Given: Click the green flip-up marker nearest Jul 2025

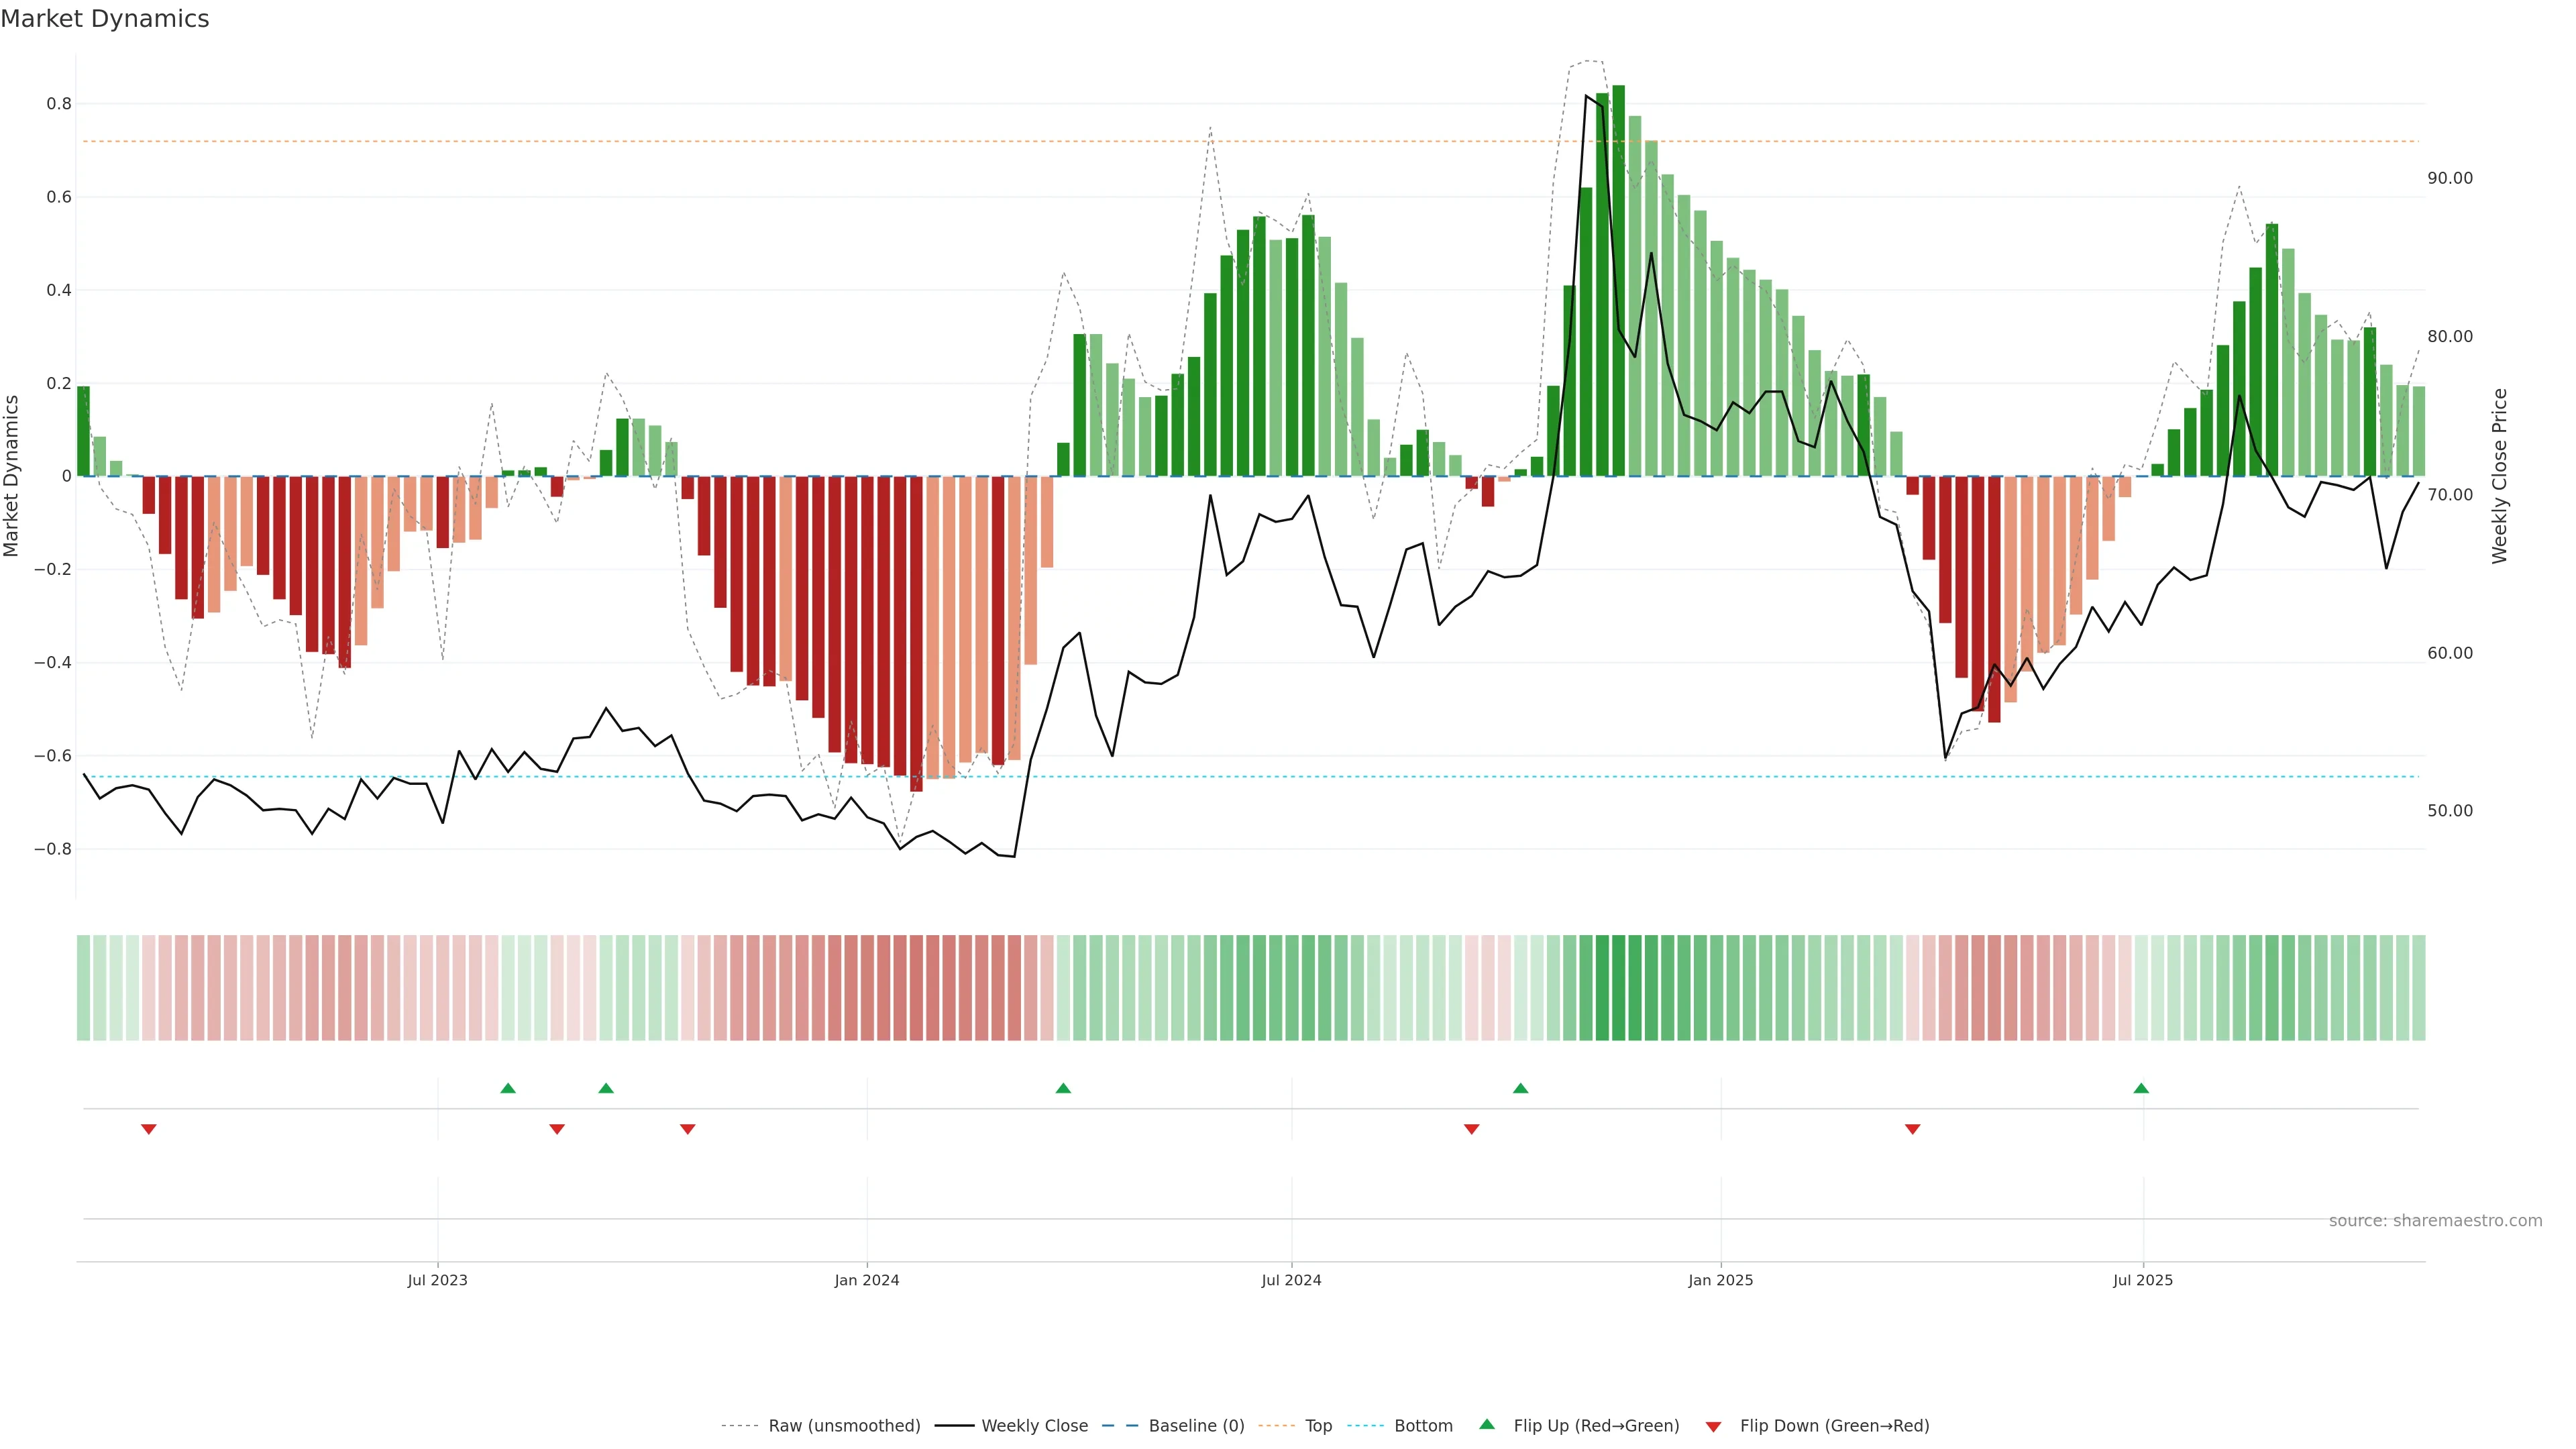Looking at the screenshot, I should pyautogui.click(x=2141, y=1088).
